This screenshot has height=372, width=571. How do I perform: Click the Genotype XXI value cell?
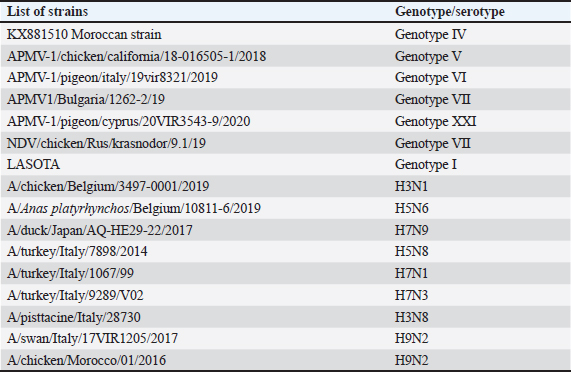(436, 121)
